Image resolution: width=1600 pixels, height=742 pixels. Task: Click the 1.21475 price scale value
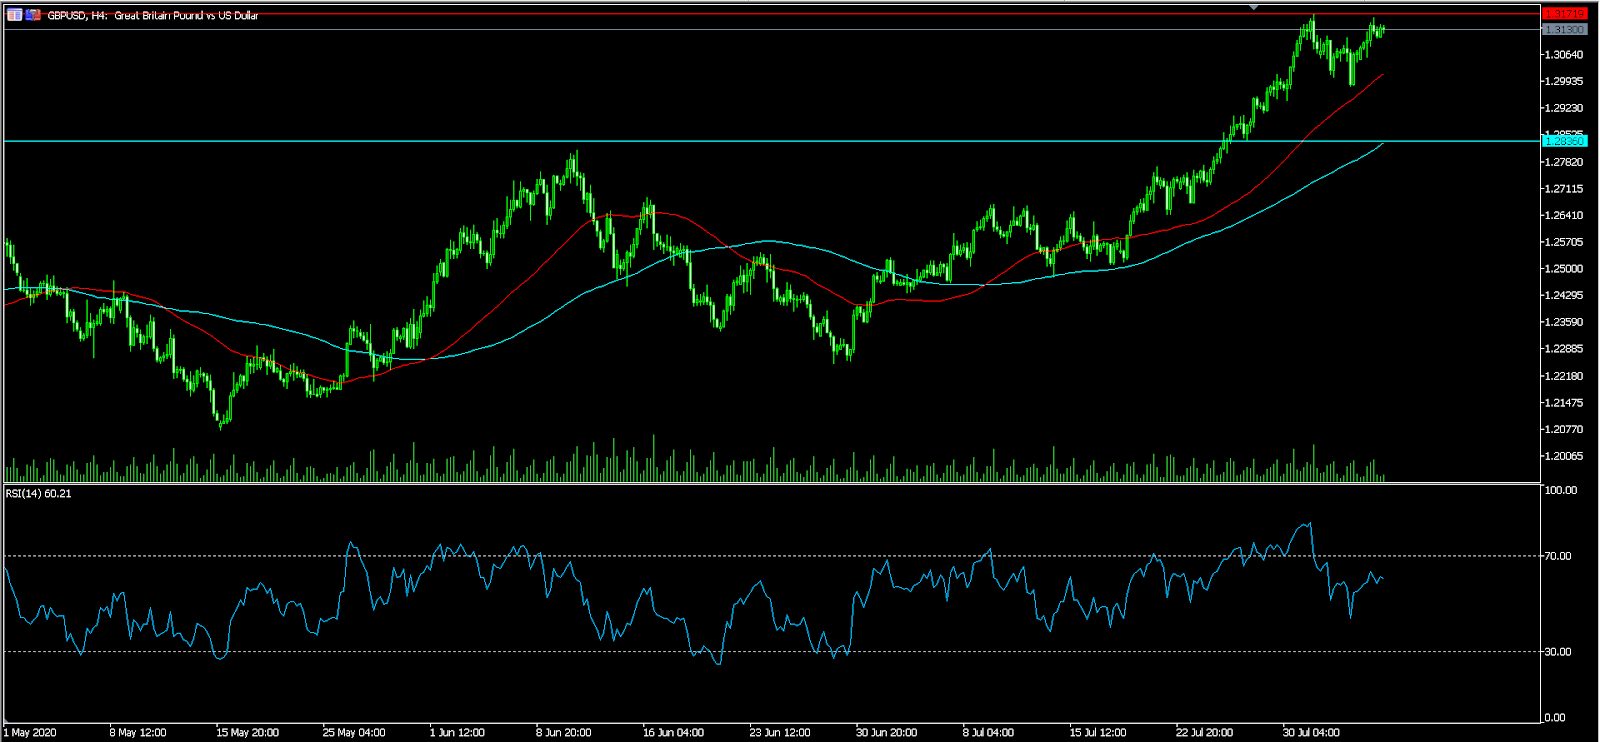[1564, 403]
